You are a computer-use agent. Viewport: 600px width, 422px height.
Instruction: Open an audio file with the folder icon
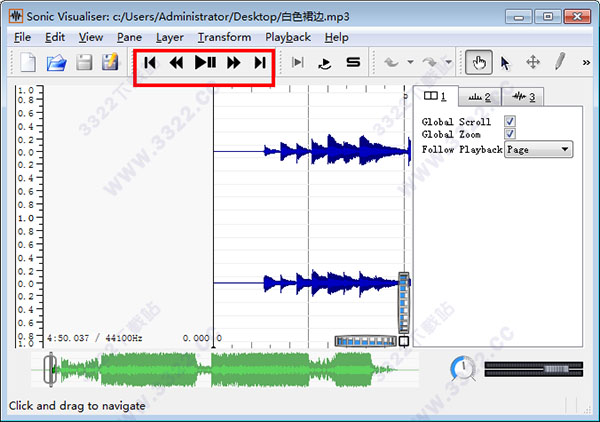pyautogui.click(x=57, y=62)
